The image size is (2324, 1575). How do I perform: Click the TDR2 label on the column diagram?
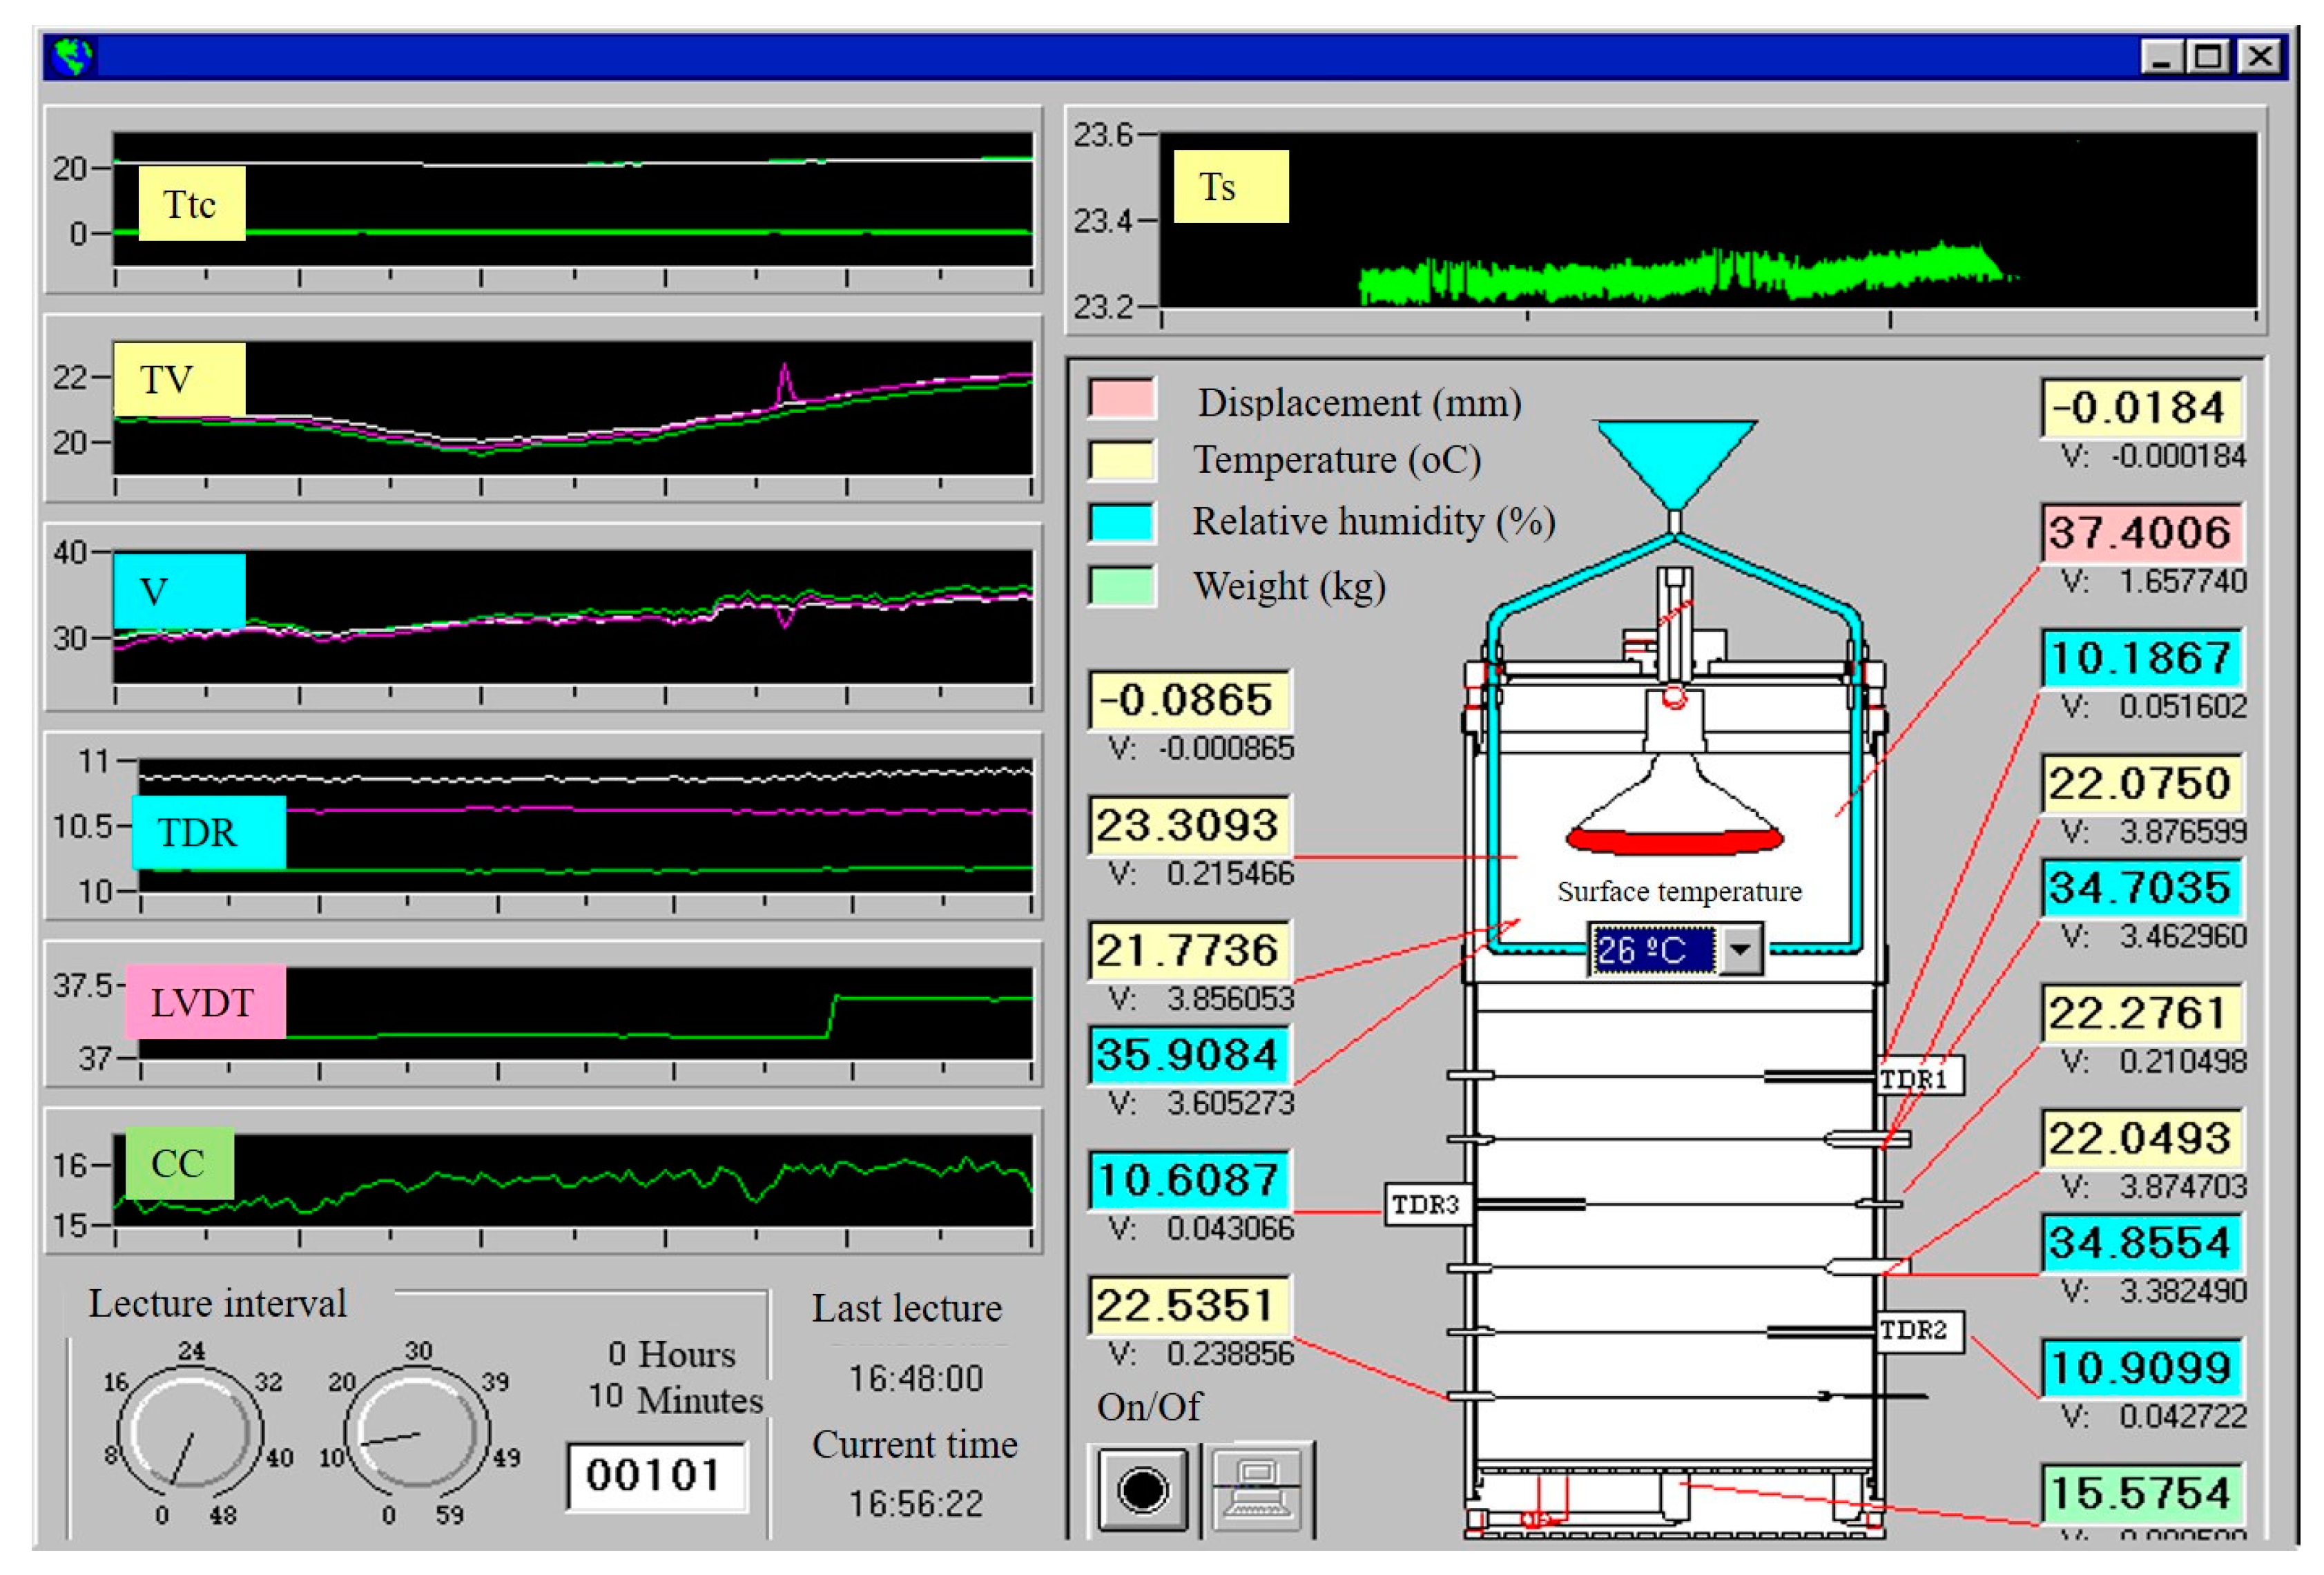pyautogui.click(x=1917, y=1330)
